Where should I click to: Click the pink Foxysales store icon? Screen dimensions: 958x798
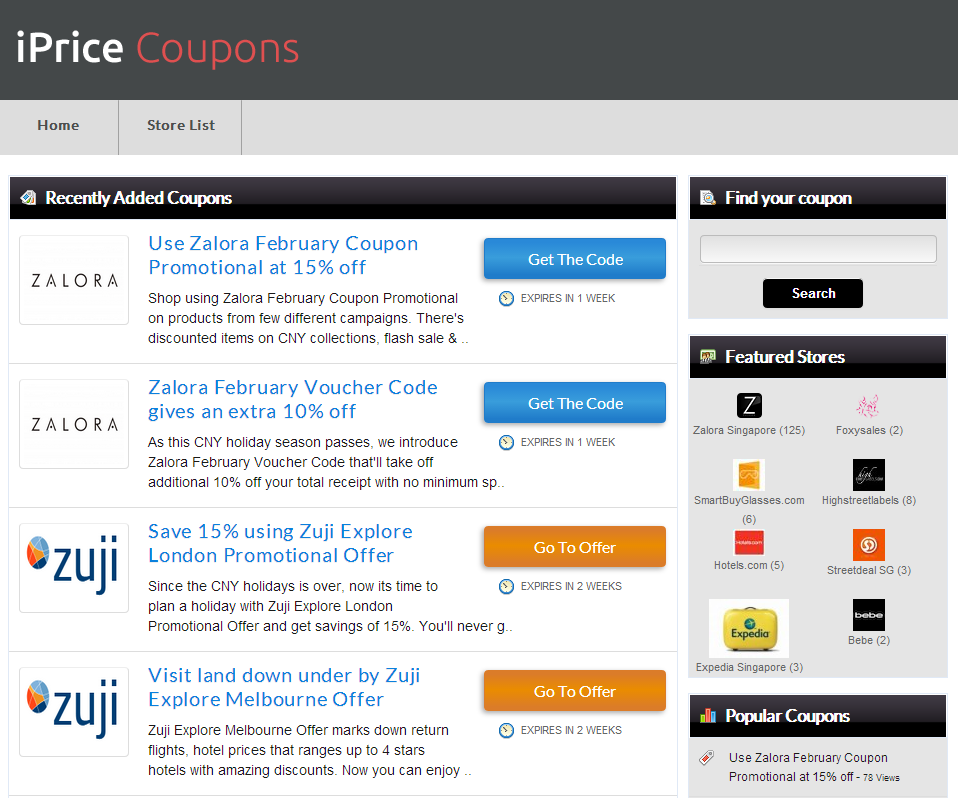pyautogui.click(x=868, y=405)
